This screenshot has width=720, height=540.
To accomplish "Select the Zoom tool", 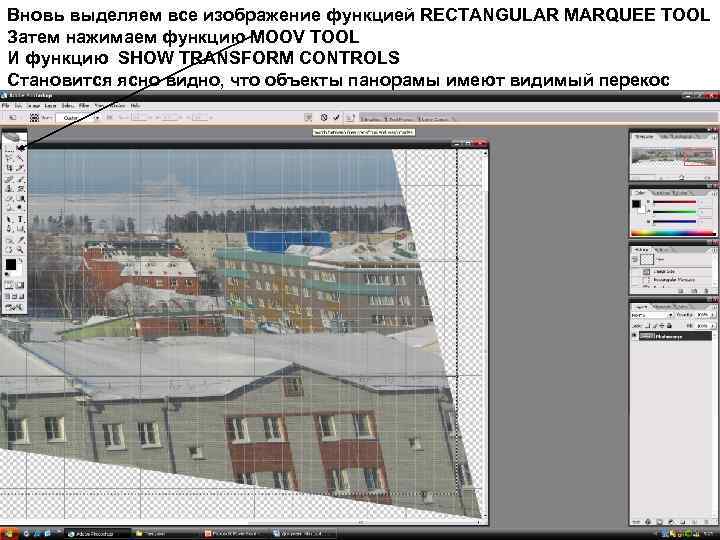I will [x=20, y=250].
